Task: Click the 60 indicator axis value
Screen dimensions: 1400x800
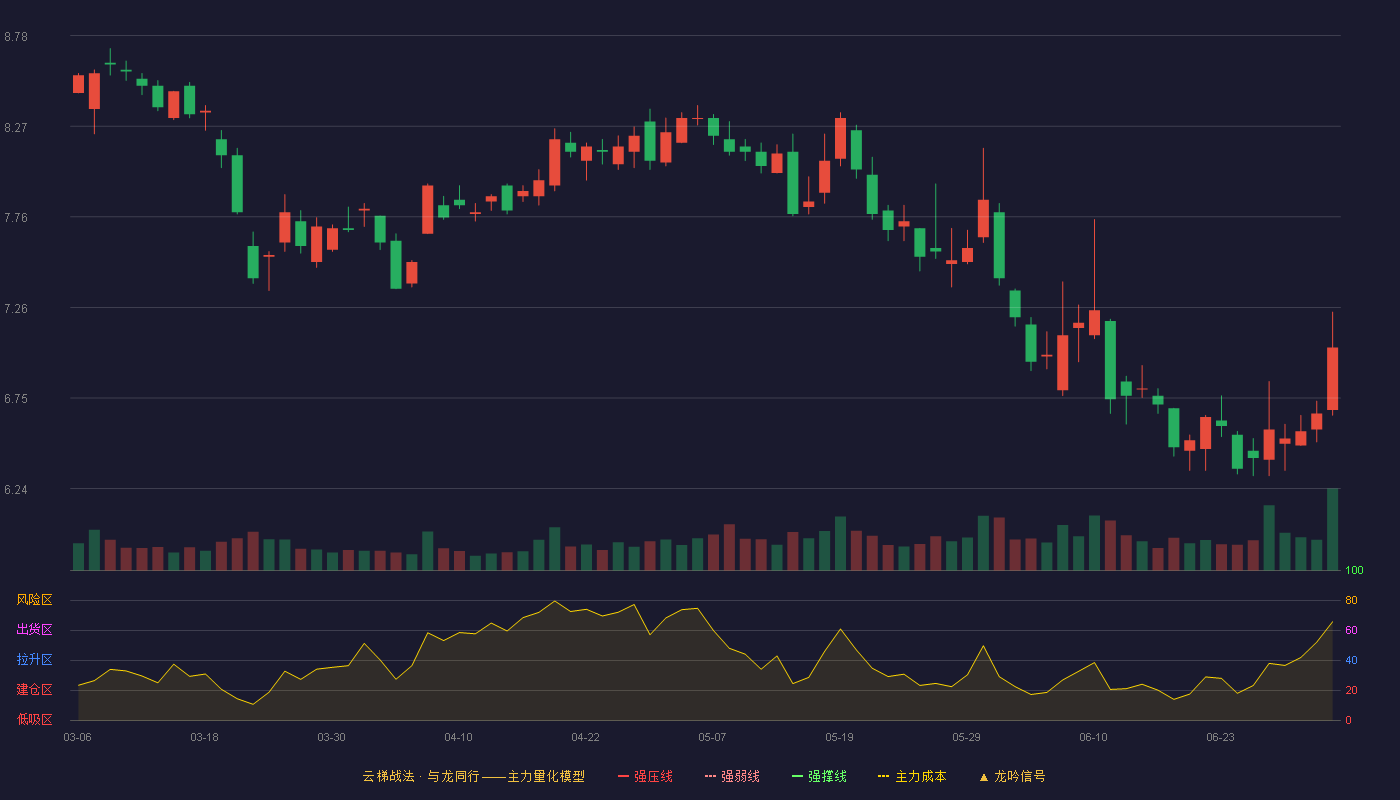Action: tap(1351, 630)
